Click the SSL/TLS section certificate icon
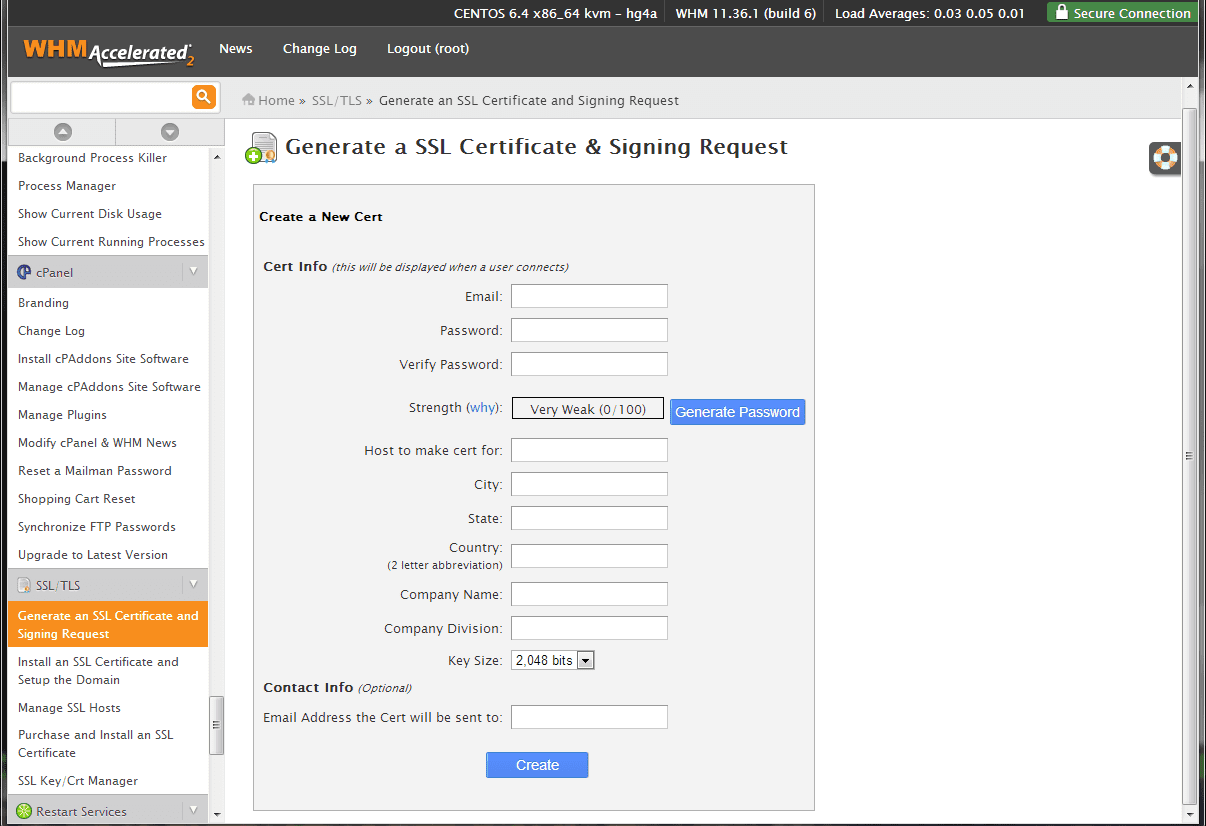The width and height of the screenshot is (1206, 826). tap(24, 585)
